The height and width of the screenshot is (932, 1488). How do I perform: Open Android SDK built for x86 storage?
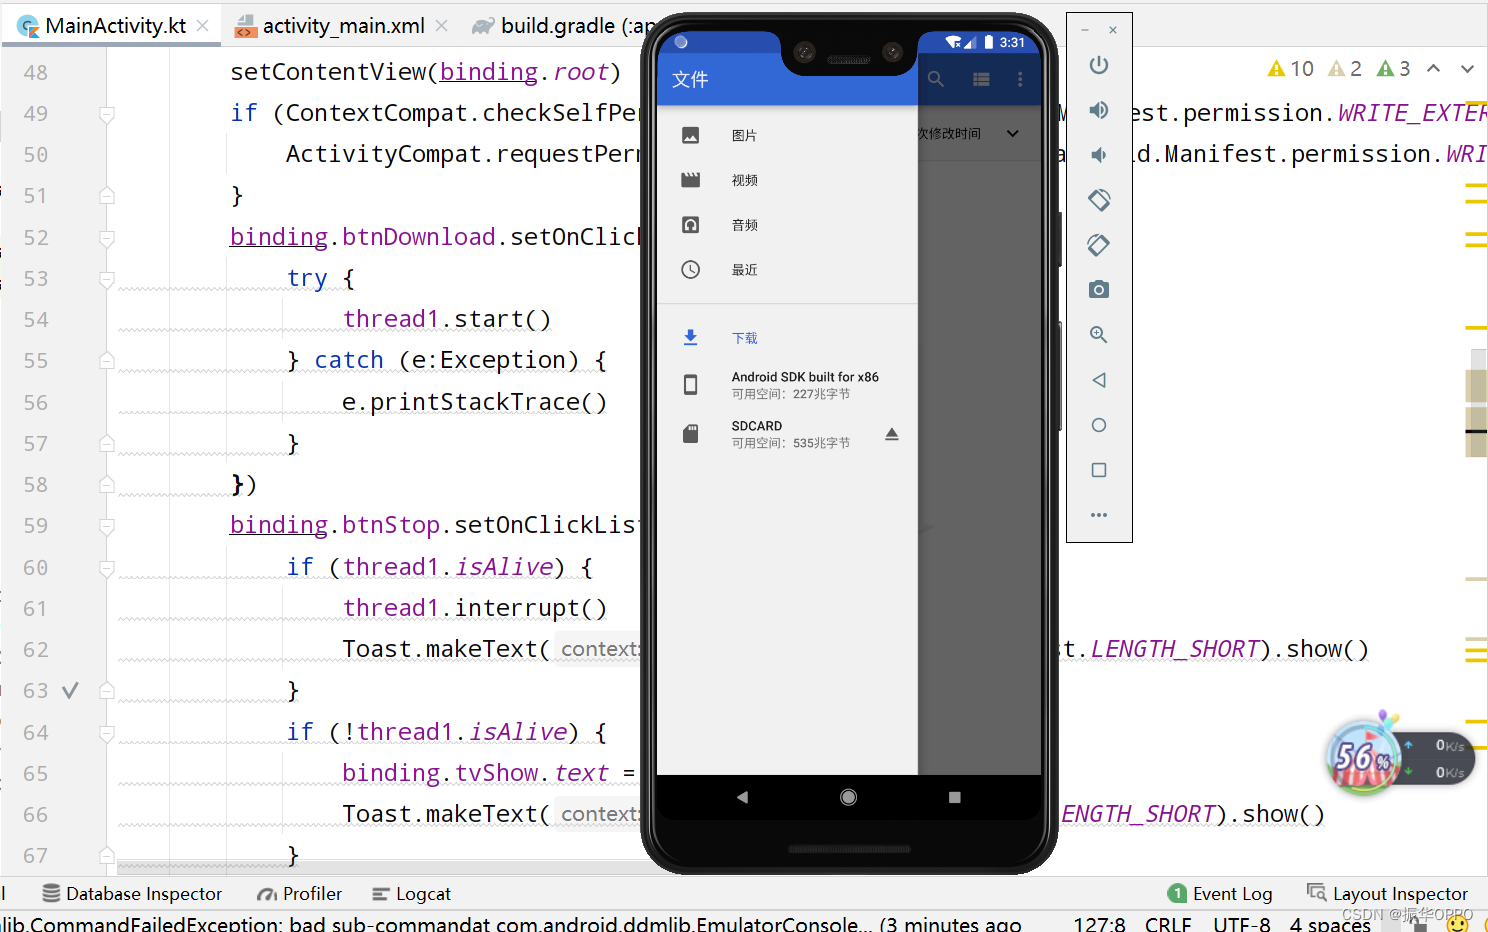point(787,385)
